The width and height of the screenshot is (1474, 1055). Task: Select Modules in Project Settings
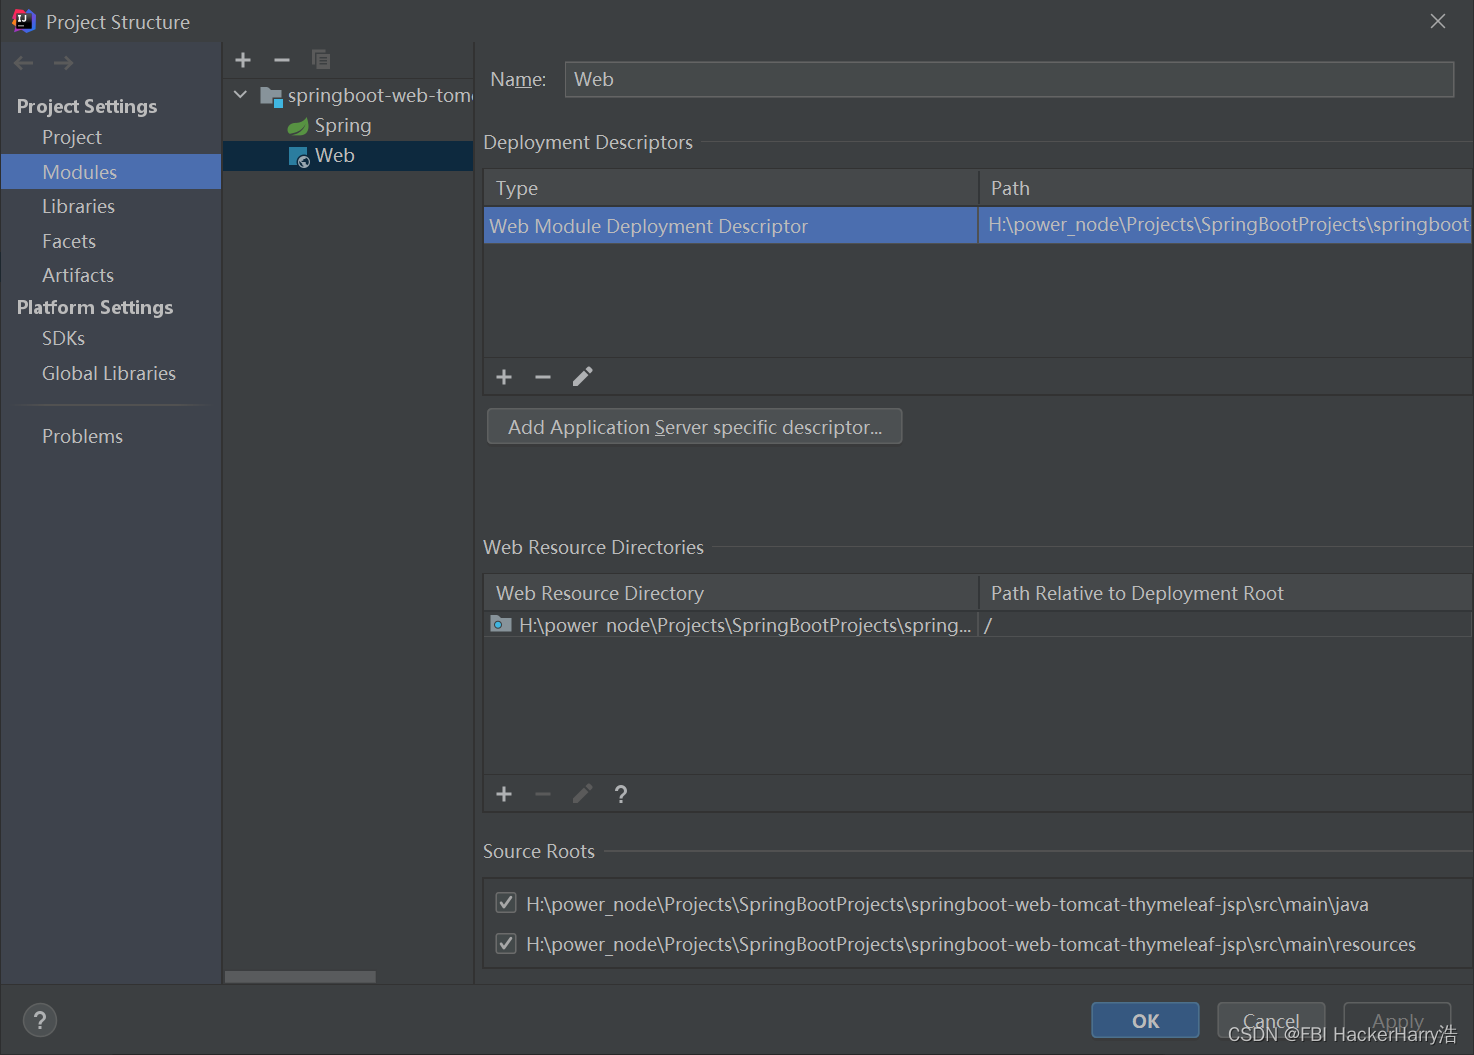tap(111, 172)
